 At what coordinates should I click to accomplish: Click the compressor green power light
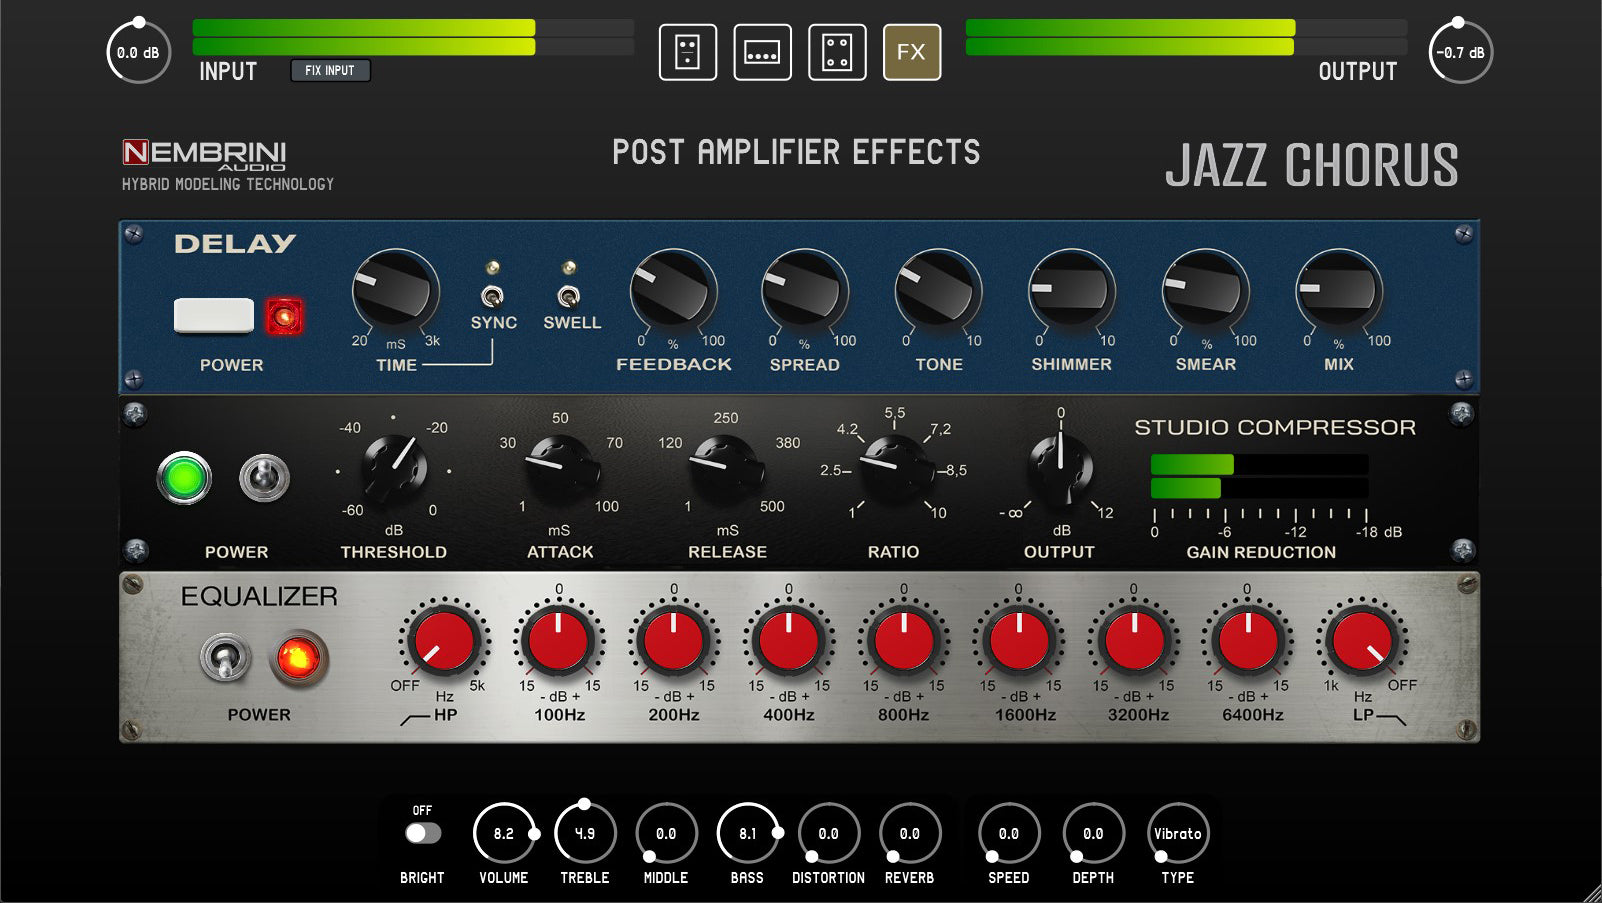point(185,478)
